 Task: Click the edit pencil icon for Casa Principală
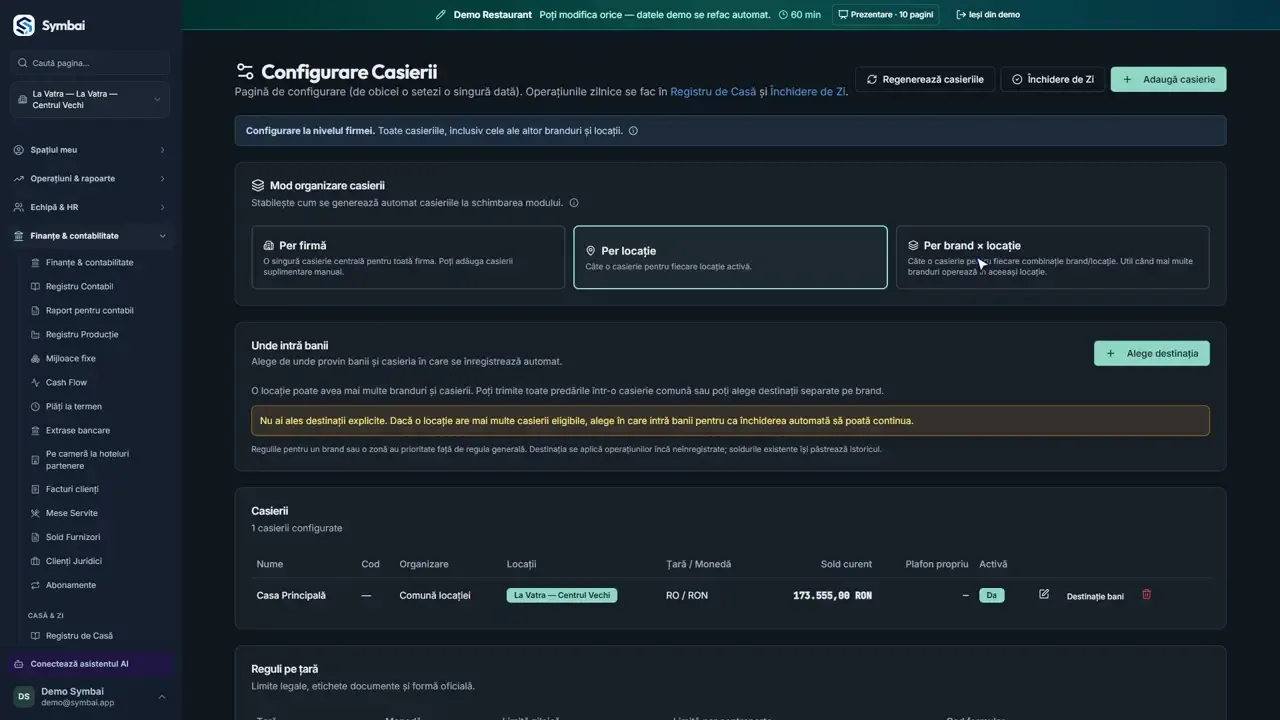click(1044, 594)
